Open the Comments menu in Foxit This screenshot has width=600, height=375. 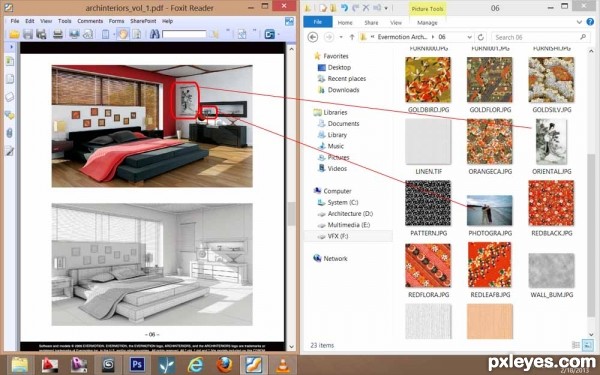(90, 21)
